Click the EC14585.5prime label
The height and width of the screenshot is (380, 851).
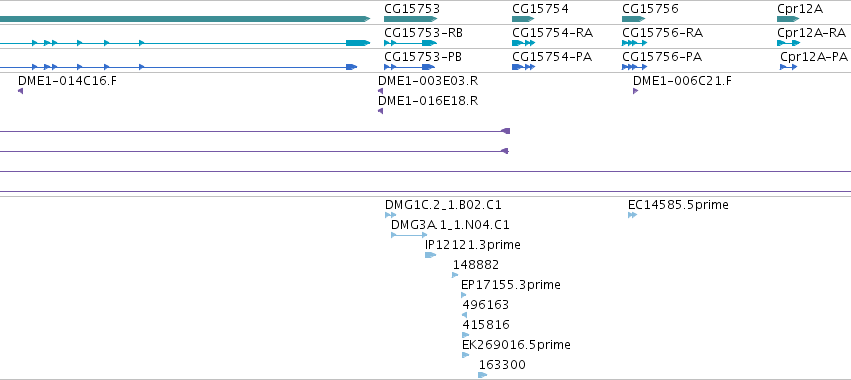coord(678,205)
